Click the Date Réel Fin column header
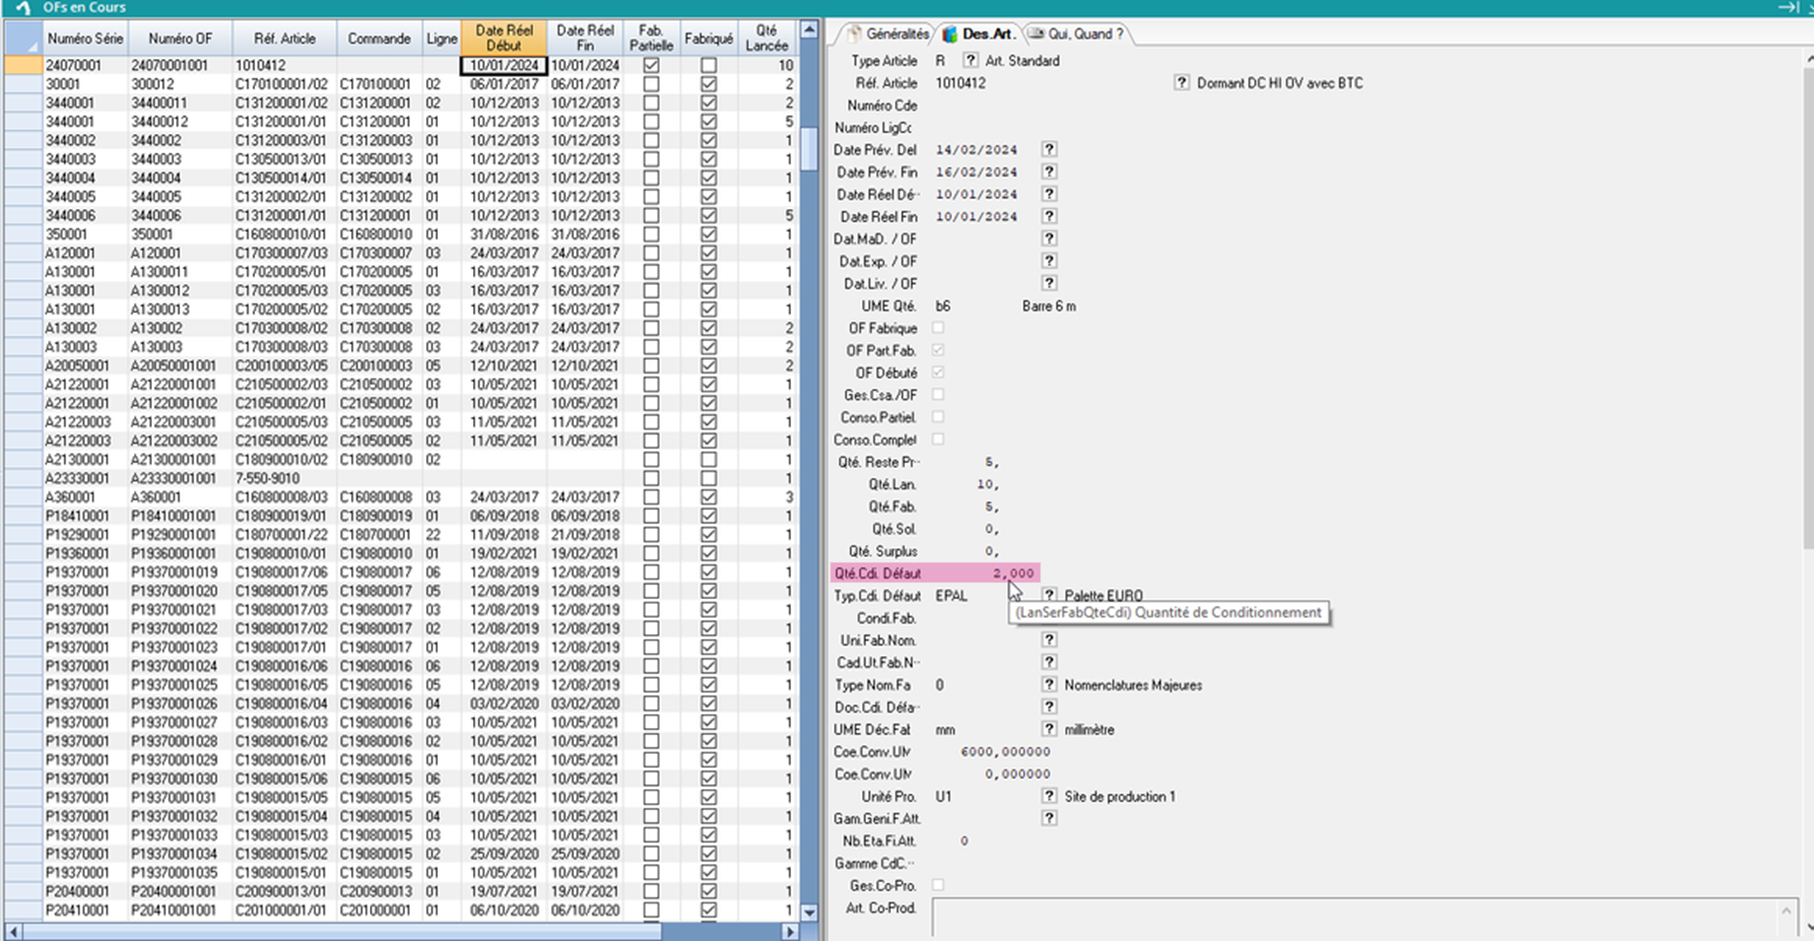1814x941 pixels. pos(585,38)
